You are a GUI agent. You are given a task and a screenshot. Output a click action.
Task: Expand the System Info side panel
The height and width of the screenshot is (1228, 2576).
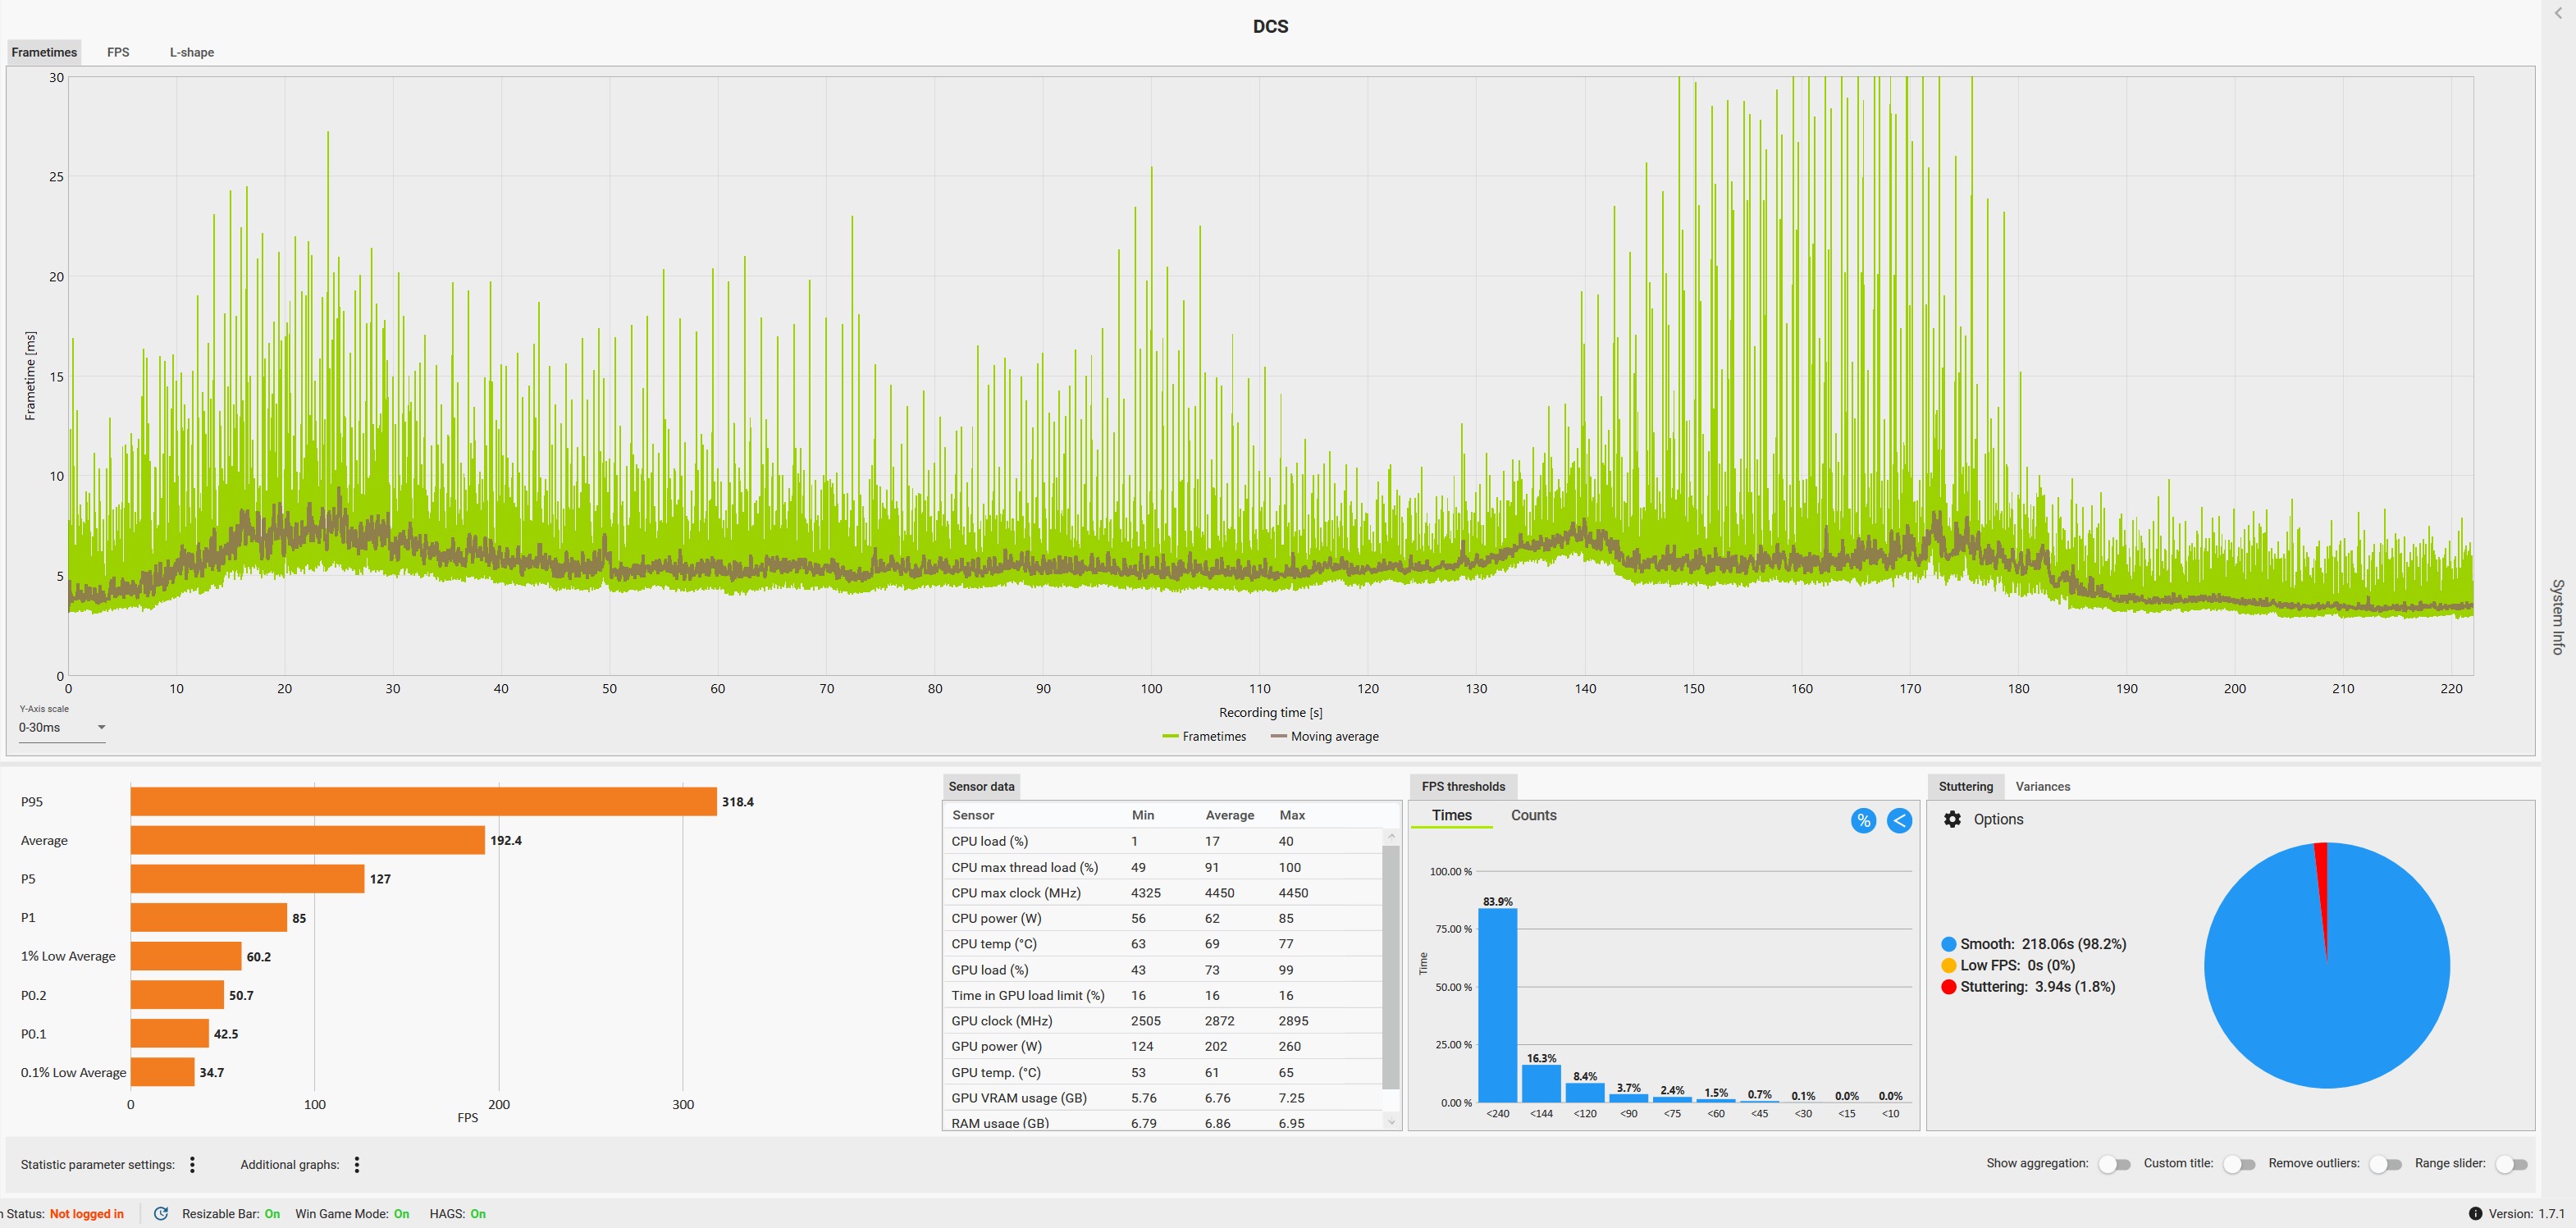2557,616
